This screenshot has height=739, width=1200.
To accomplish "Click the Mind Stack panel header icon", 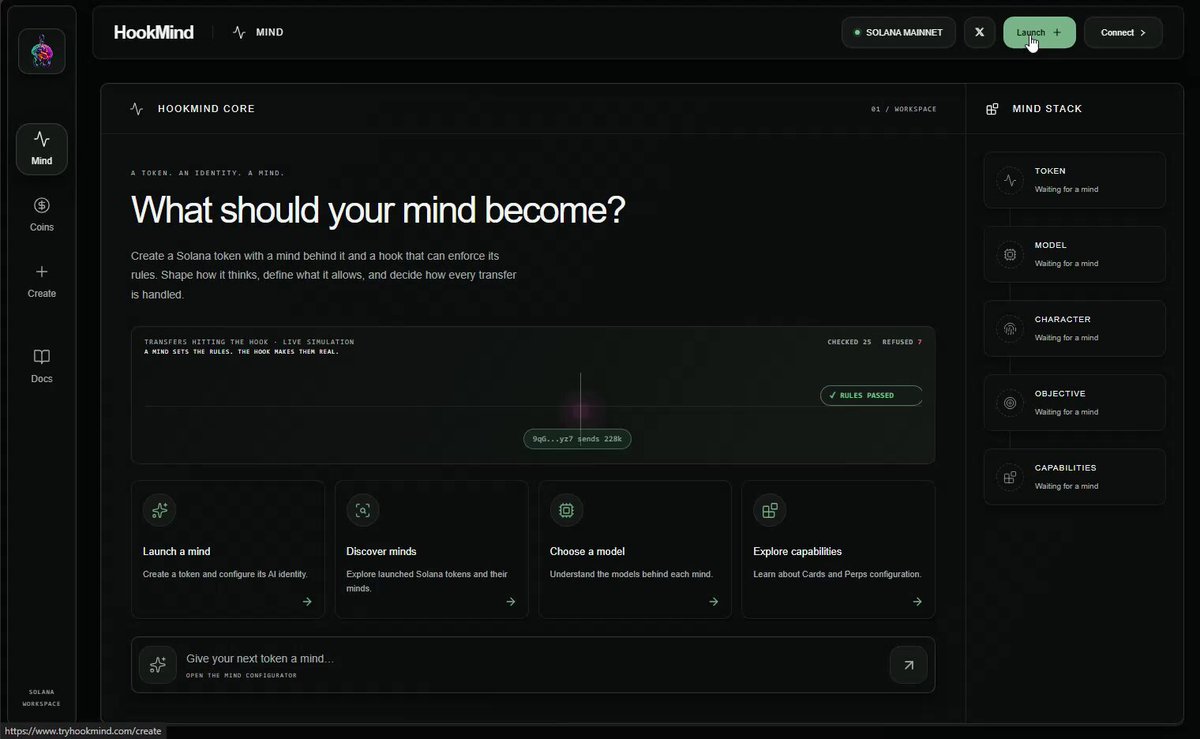I will (992, 109).
